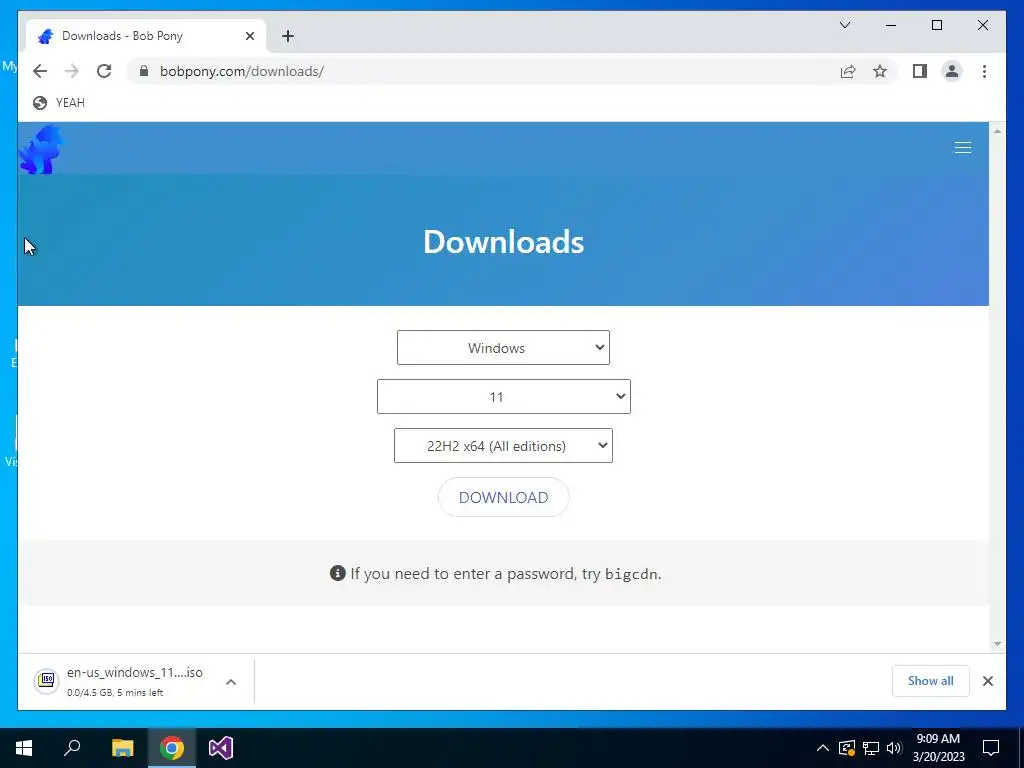Click the volume speaker tray icon
The width and height of the screenshot is (1024, 768).
[x=894, y=748]
